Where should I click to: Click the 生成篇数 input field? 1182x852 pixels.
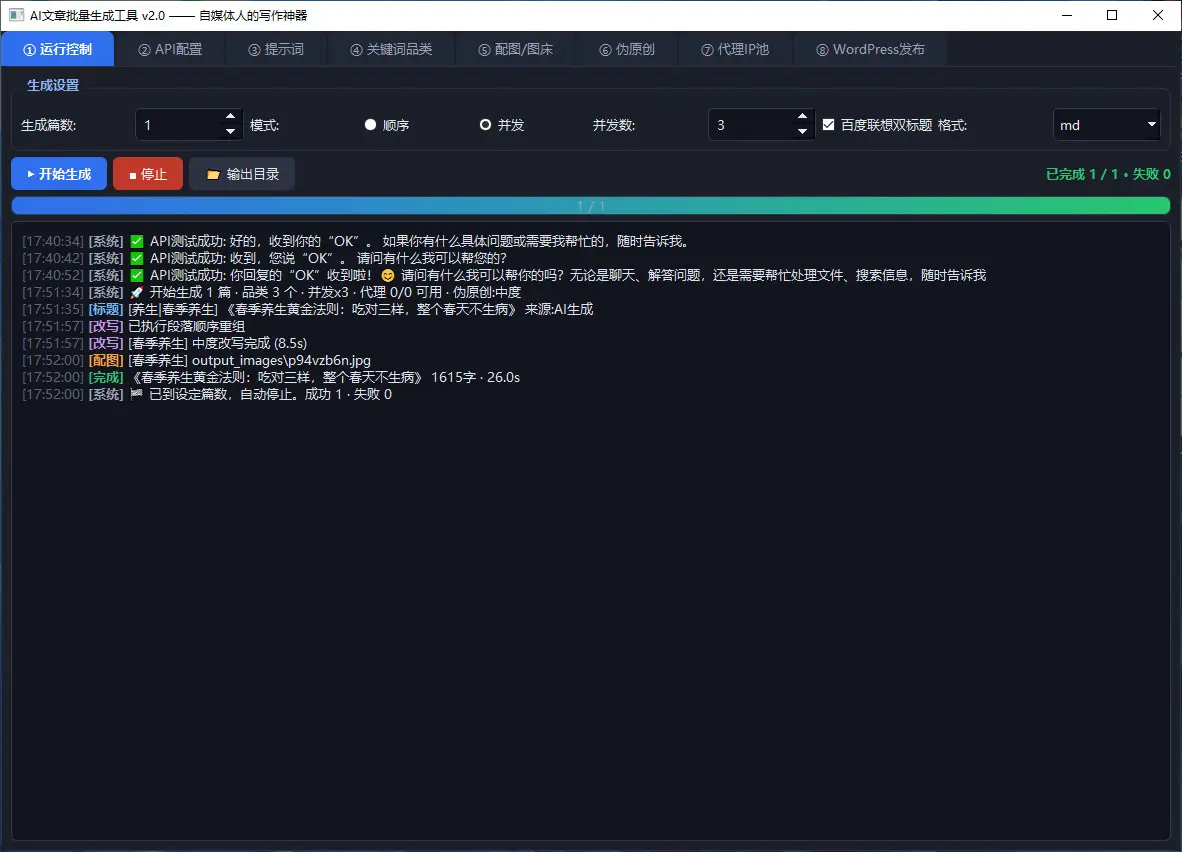(189, 125)
